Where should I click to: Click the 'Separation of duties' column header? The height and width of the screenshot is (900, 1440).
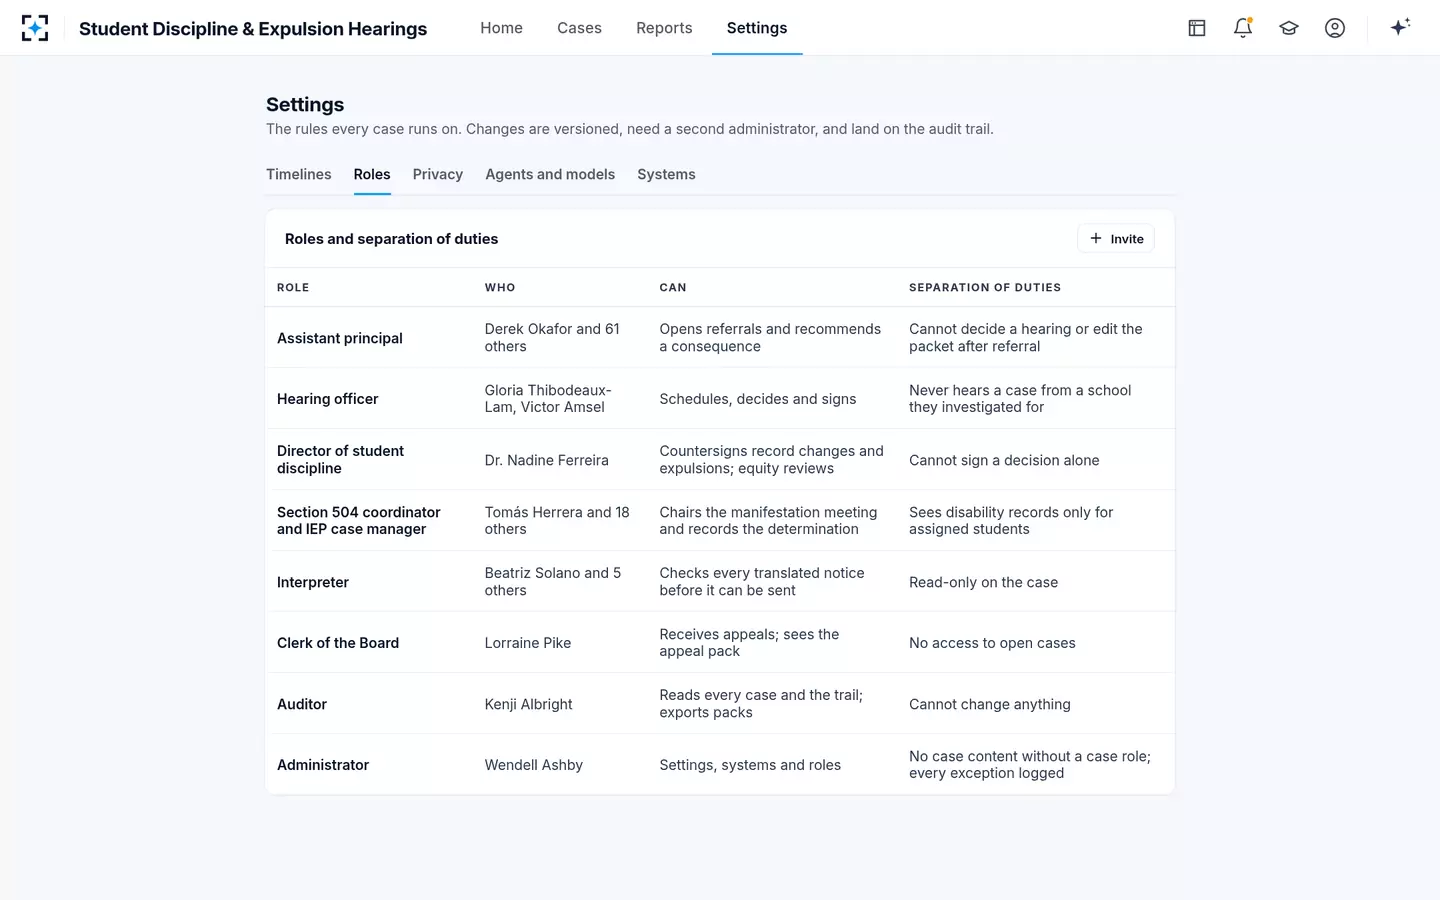(985, 287)
